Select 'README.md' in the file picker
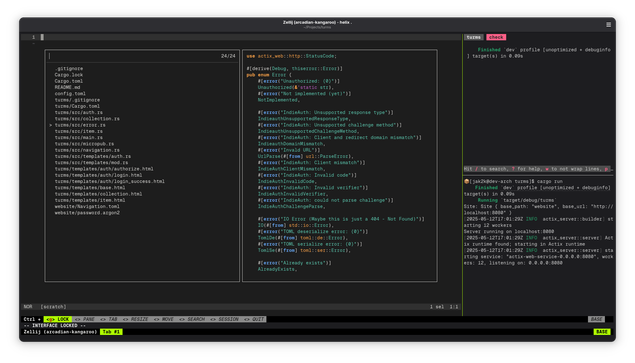Image resolution: width=635 pixels, height=363 pixels. 68,88
